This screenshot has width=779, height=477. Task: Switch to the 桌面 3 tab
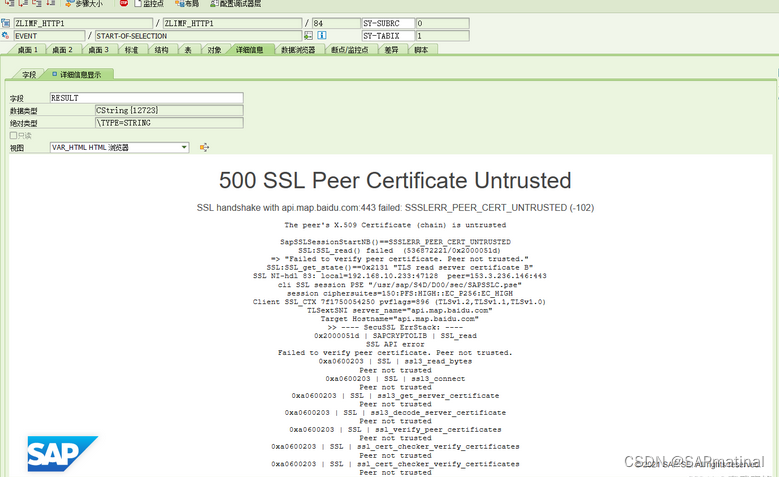pyautogui.click(x=98, y=50)
